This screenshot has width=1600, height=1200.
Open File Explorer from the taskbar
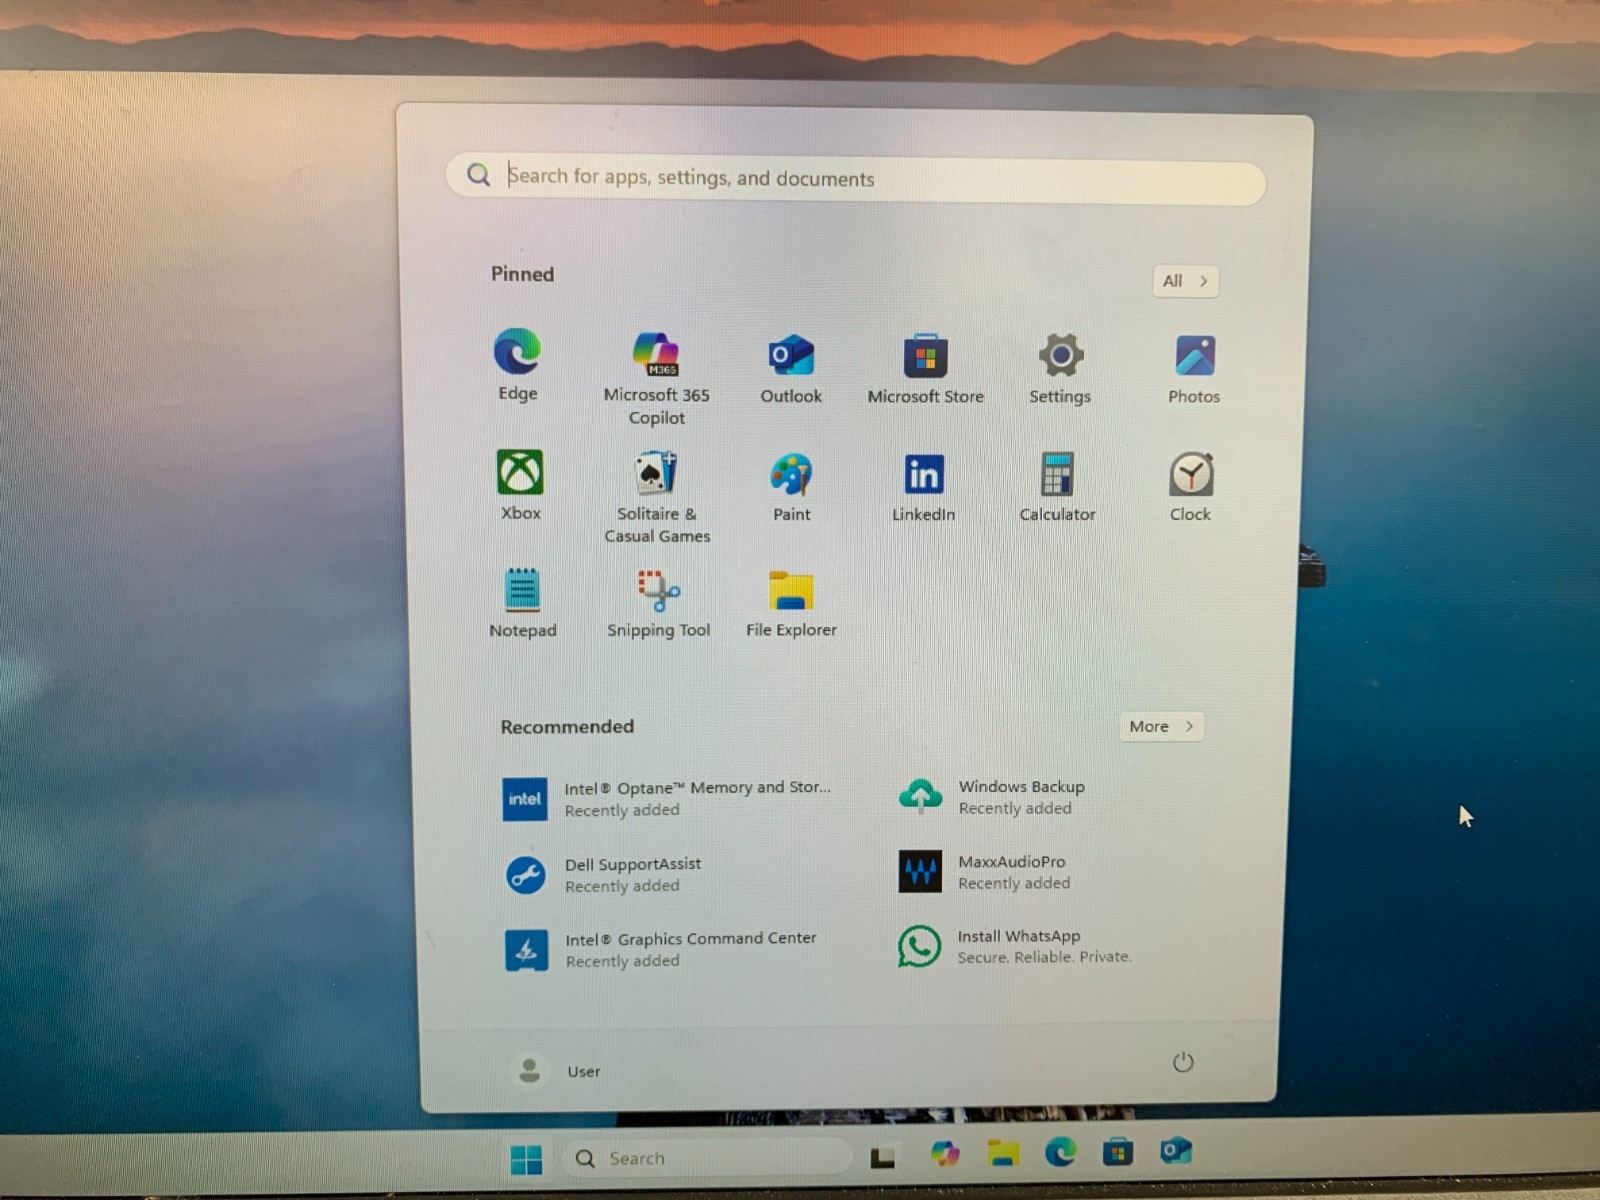point(1003,1154)
